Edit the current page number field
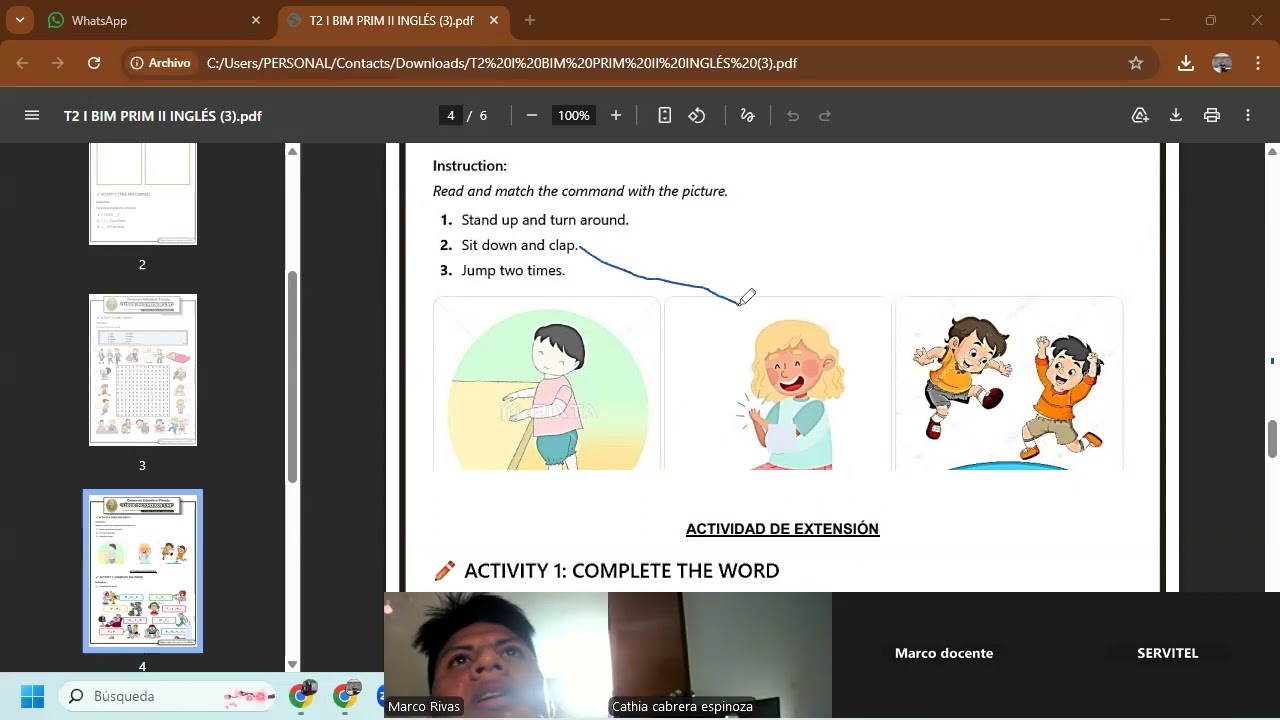The height and width of the screenshot is (720, 1280). coord(451,116)
